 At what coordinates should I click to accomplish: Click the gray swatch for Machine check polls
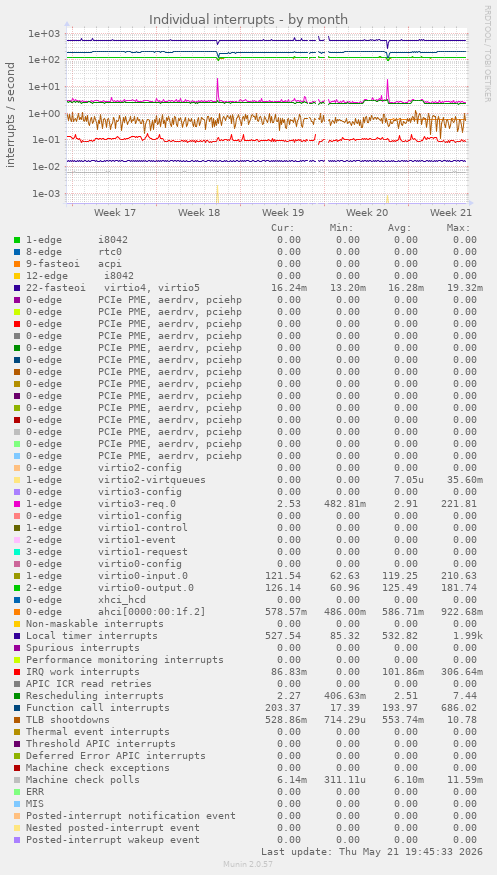[x=17, y=780]
